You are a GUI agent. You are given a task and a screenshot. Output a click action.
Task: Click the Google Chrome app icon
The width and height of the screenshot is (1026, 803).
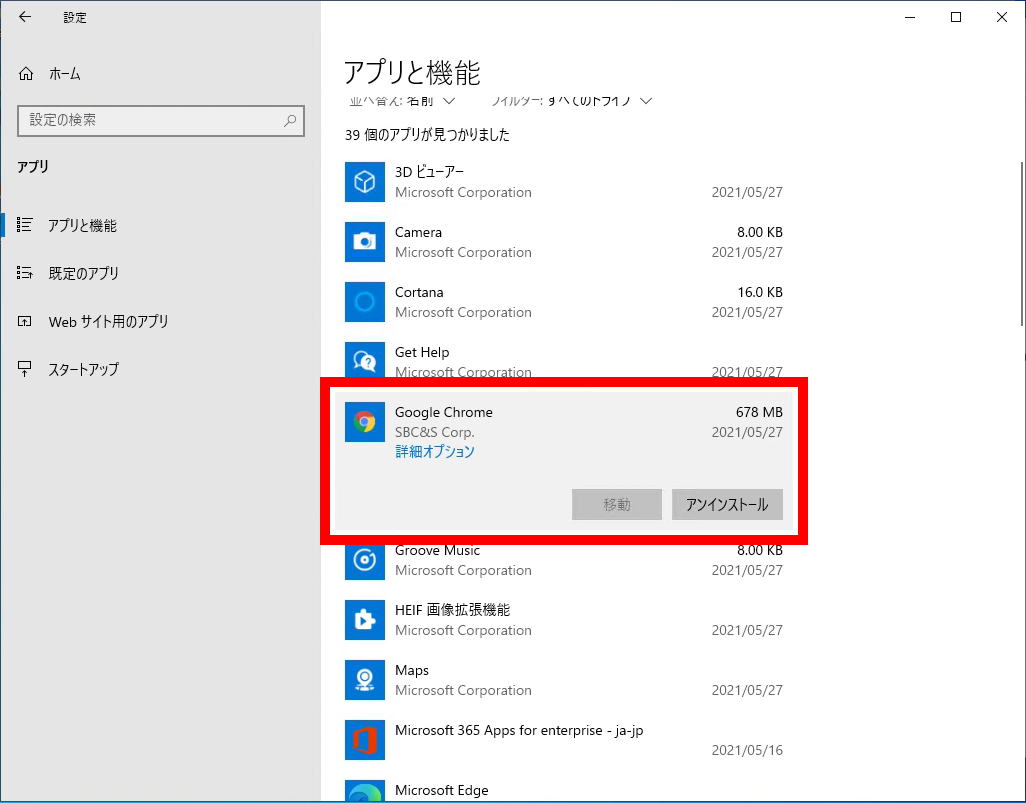(364, 421)
